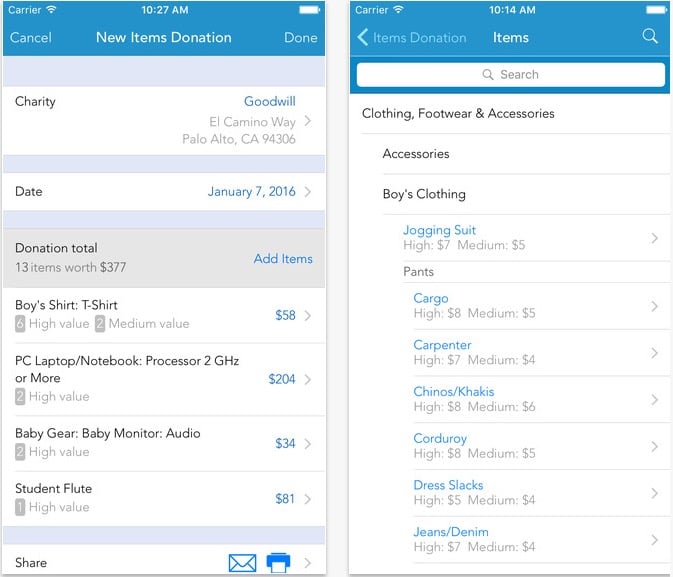
Task: Tap the search magnifier icon in Items header
Action: (650, 36)
